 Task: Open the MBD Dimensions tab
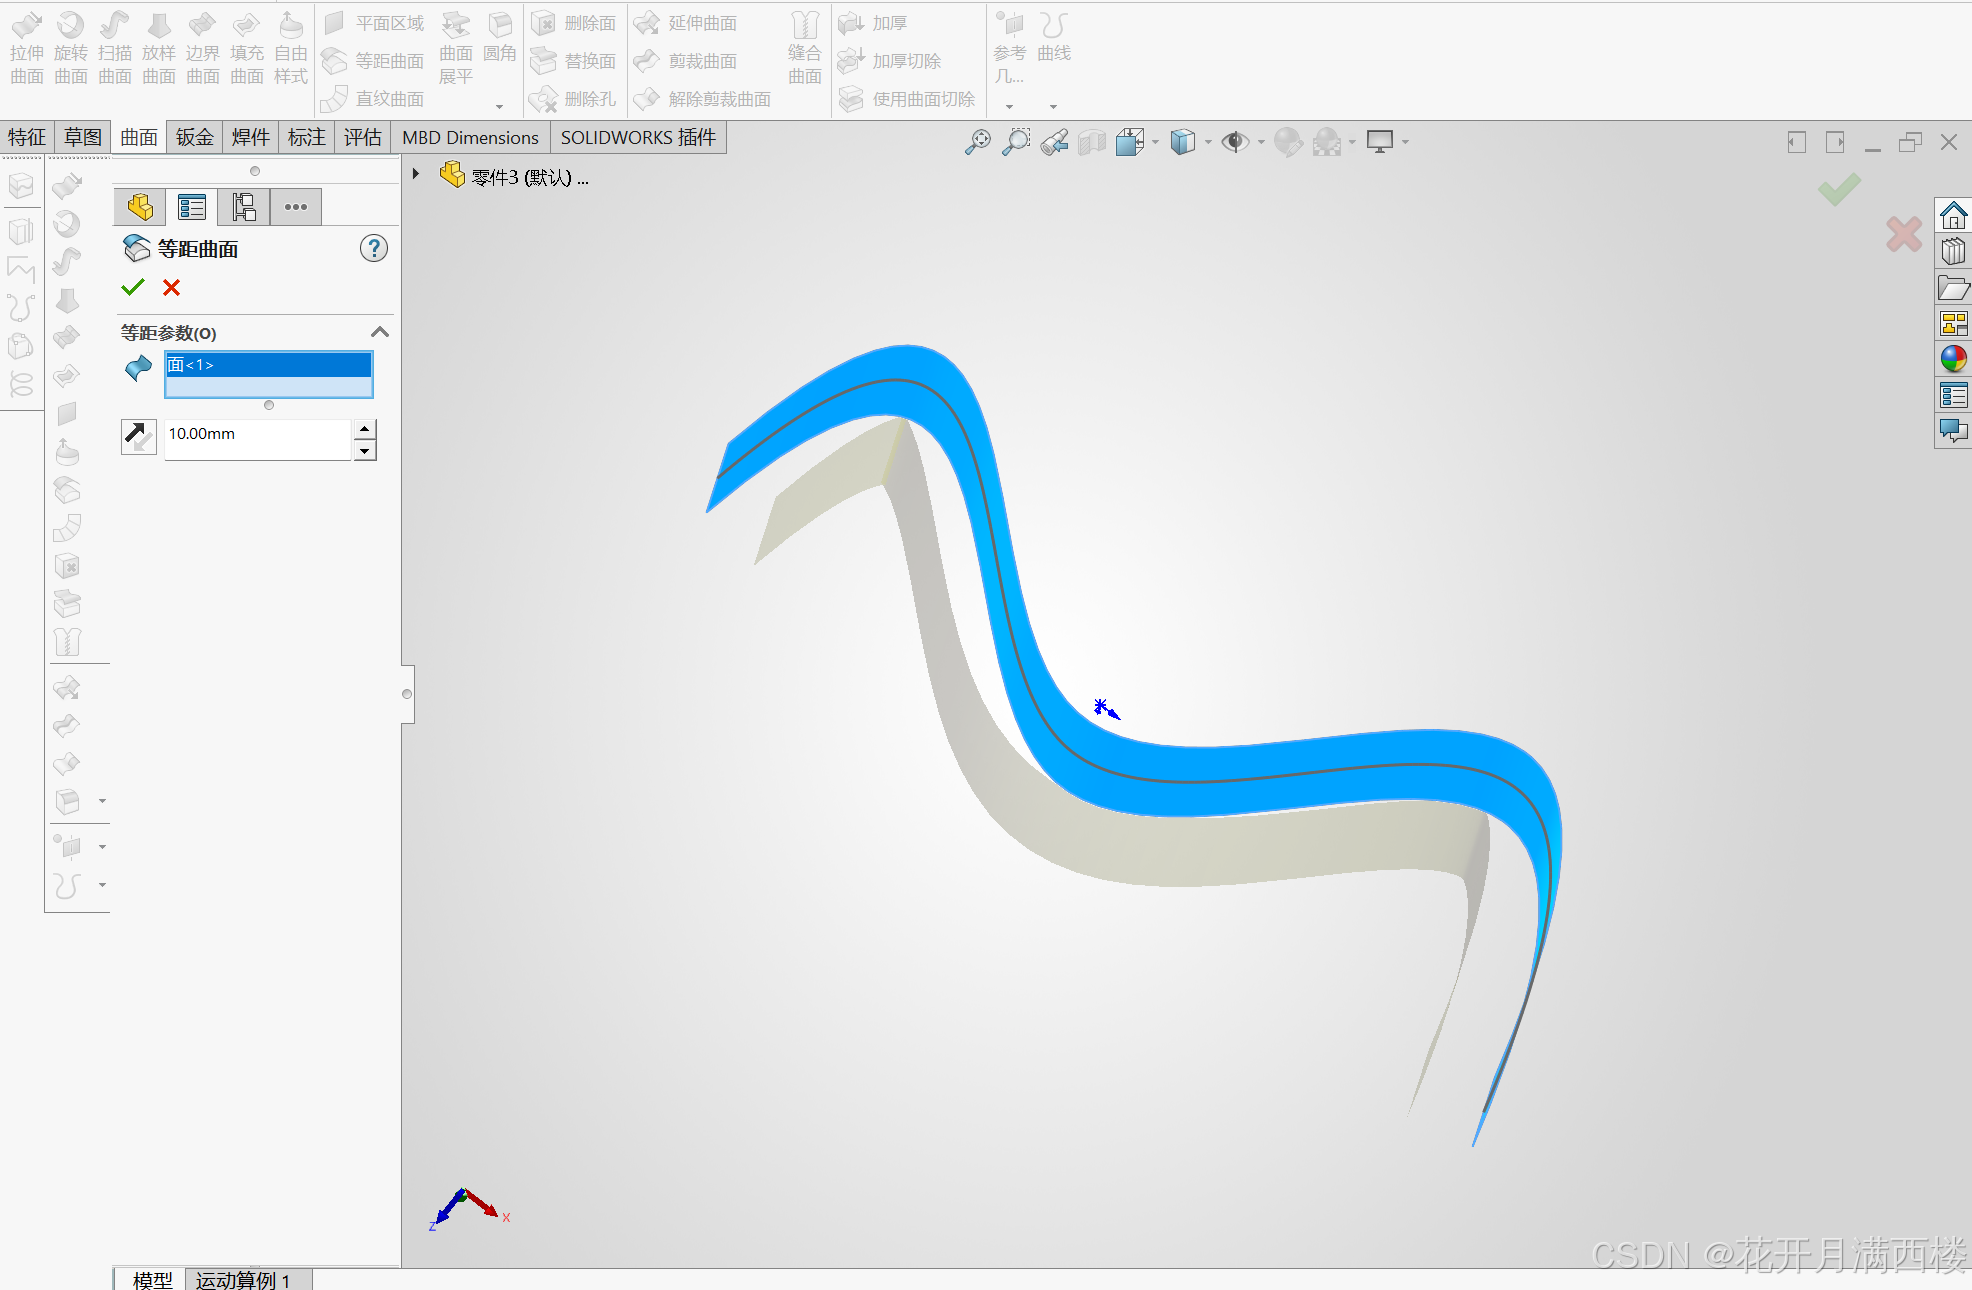click(470, 137)
